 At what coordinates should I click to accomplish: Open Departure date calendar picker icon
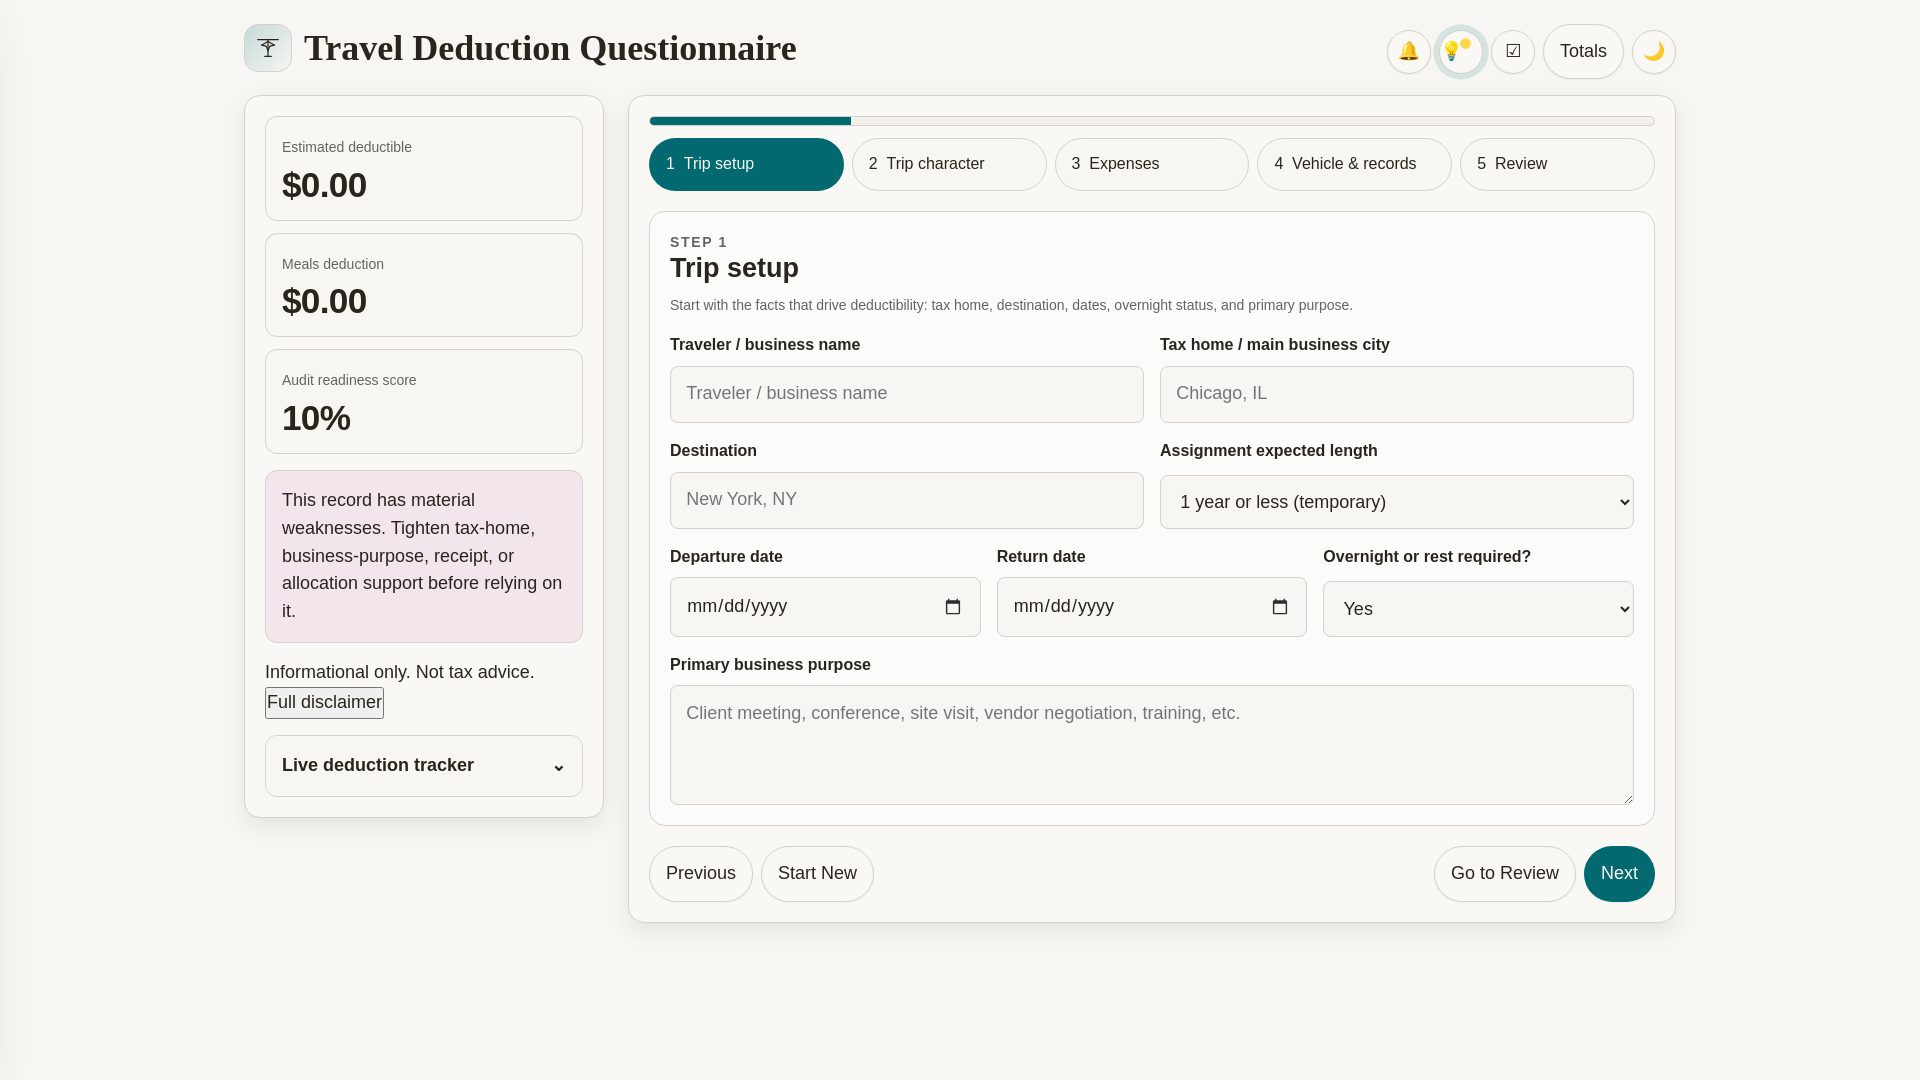[x=952, y=607]
